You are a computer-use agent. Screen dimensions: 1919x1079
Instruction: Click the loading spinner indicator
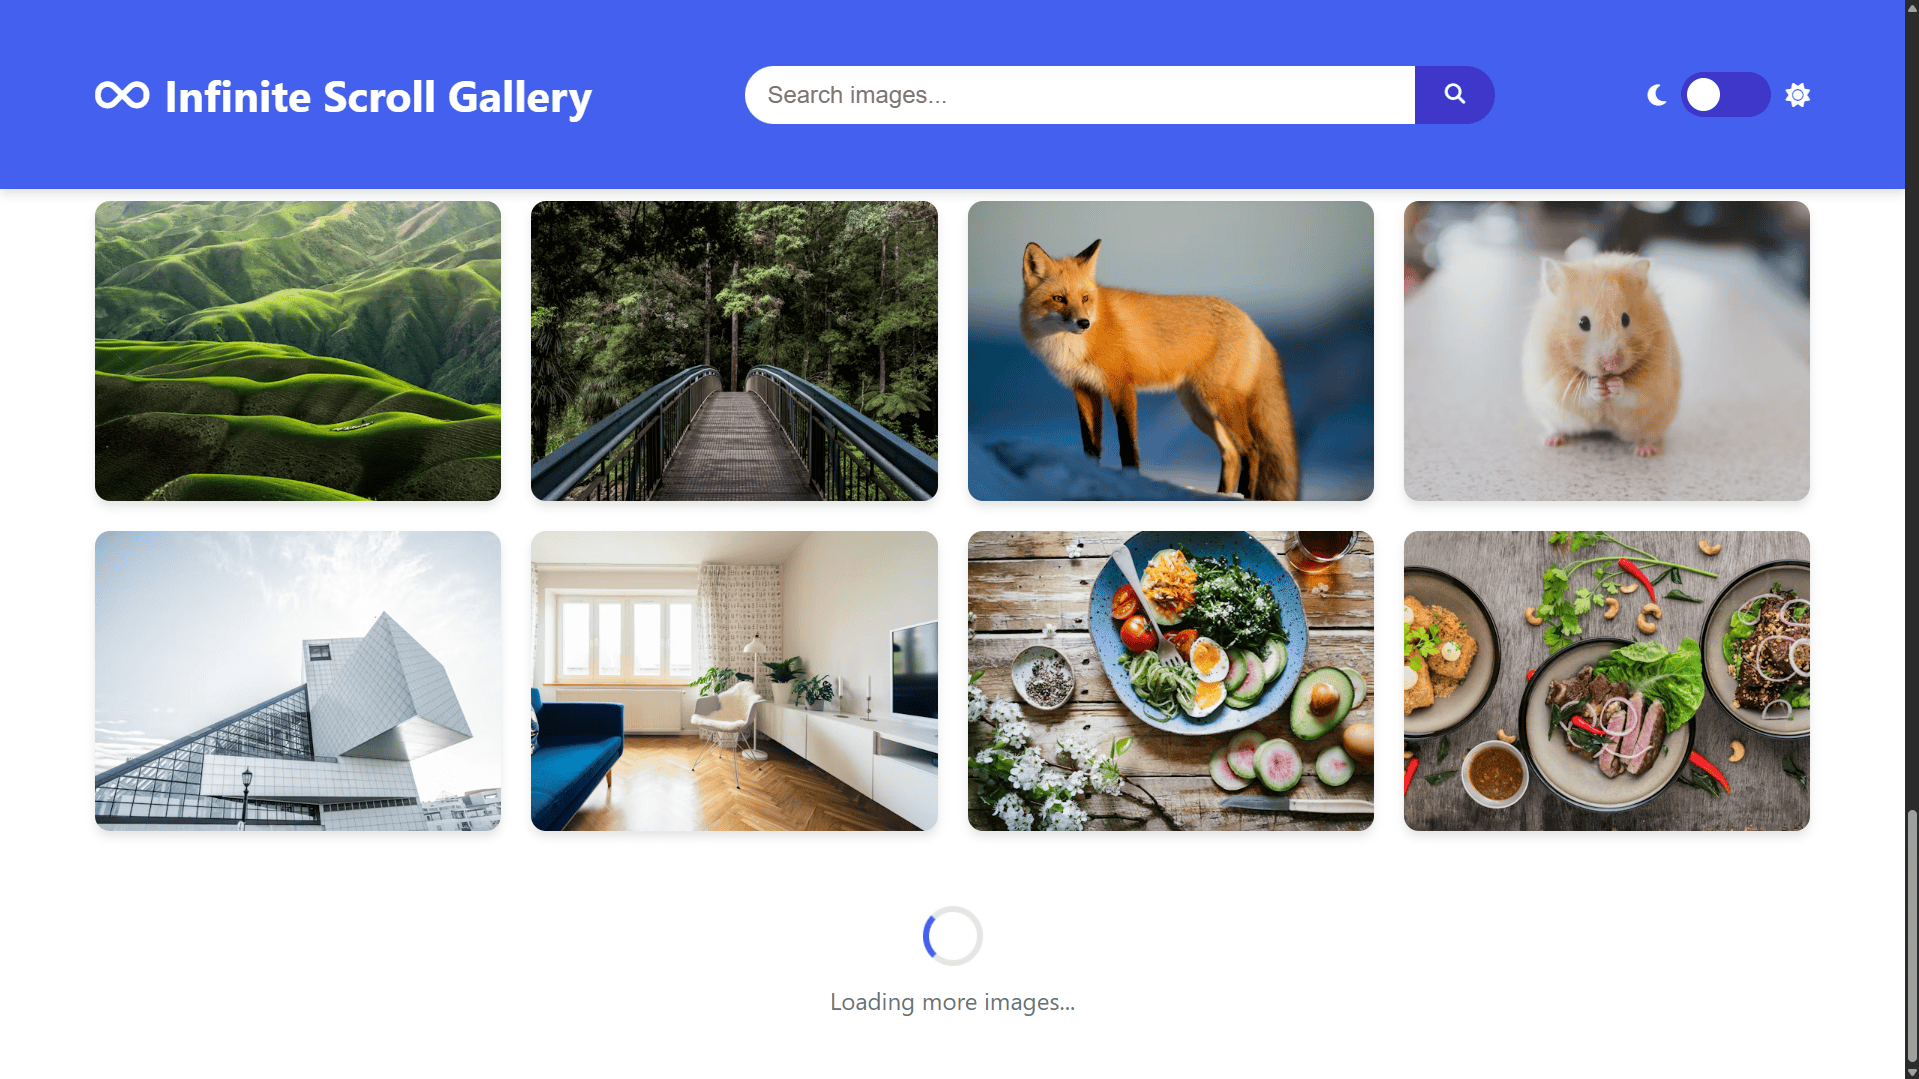tap(952, 936)
